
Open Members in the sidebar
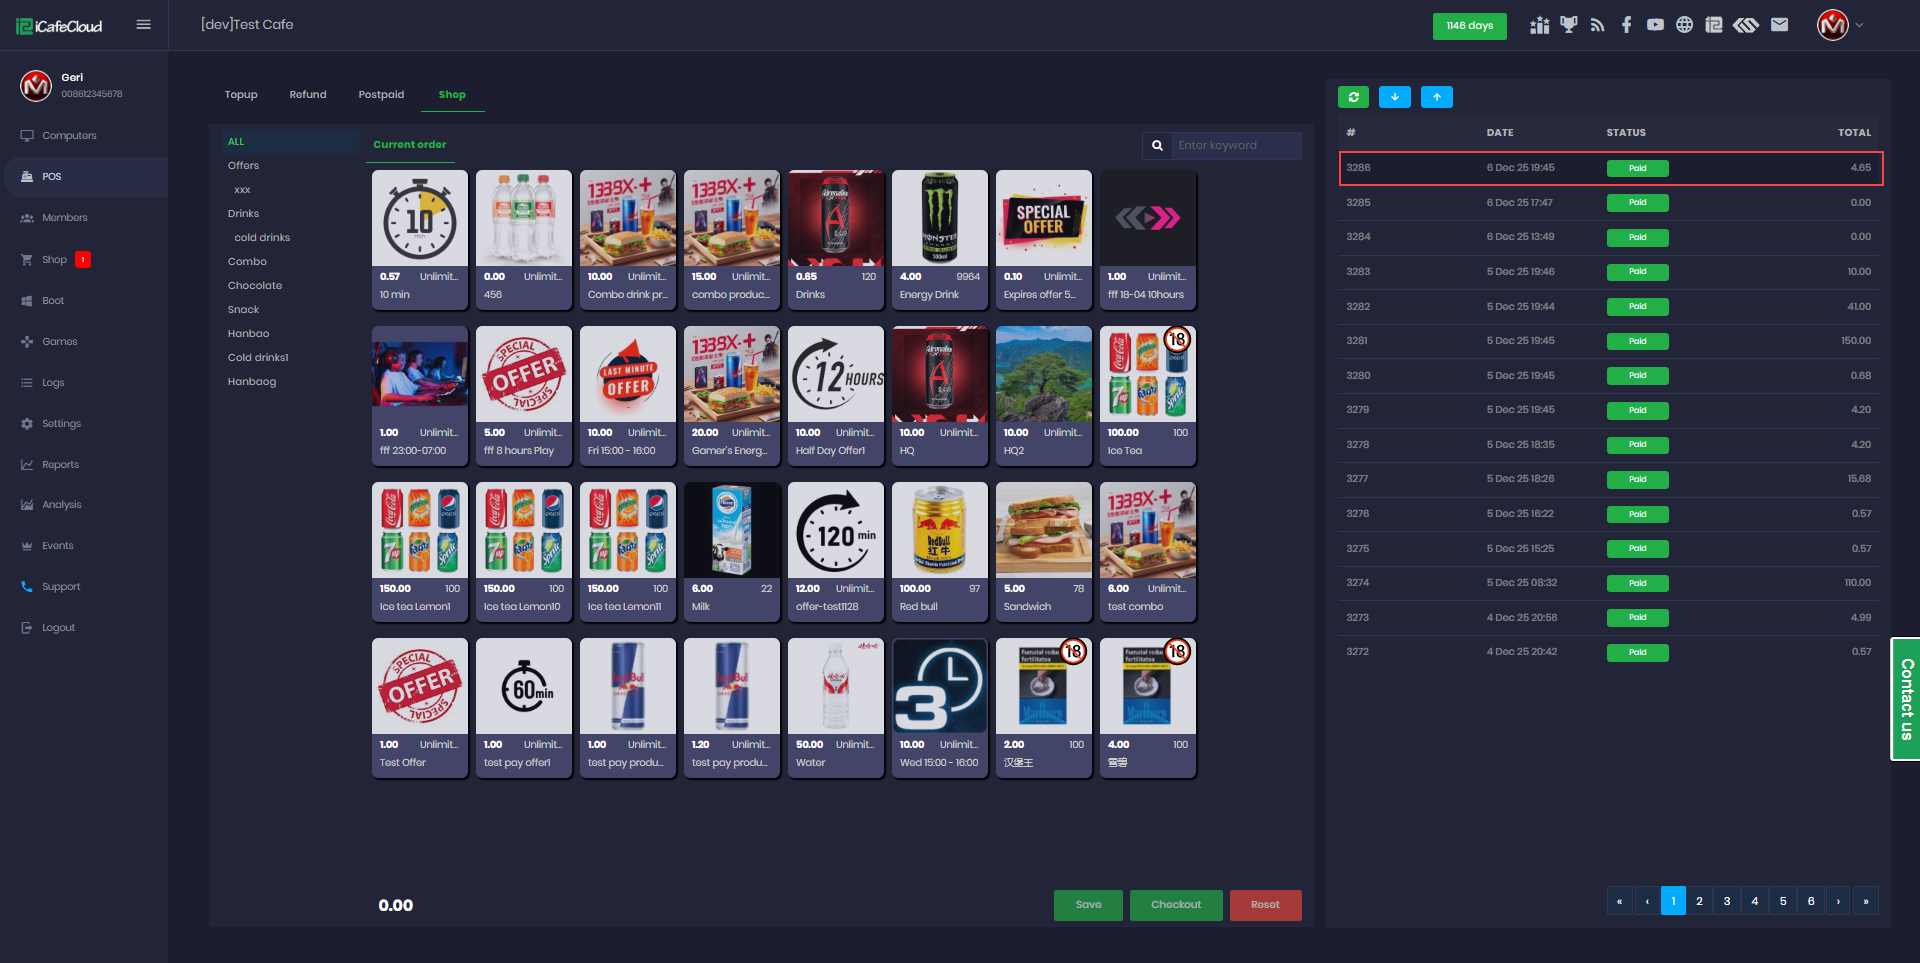coord(64,218)
